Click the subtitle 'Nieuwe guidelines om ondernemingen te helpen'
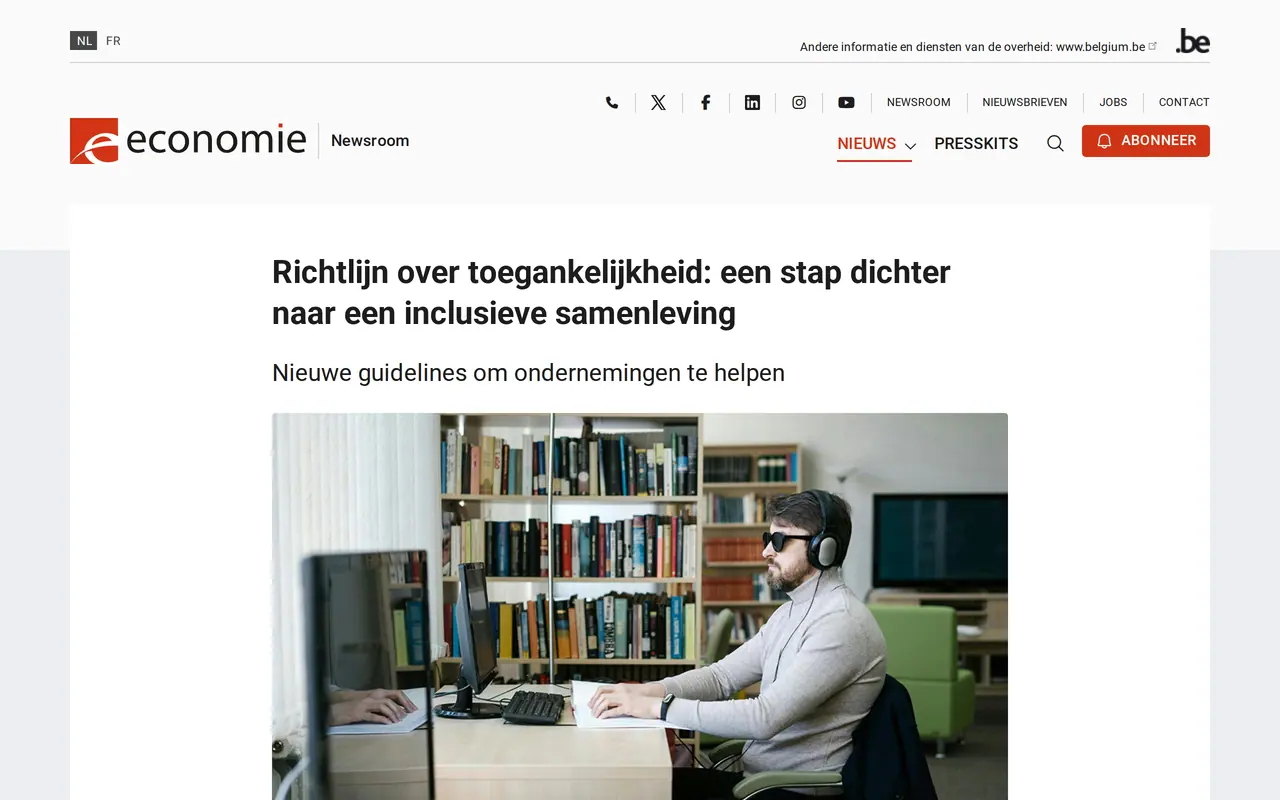1280x800 pixels. (x=528, y=373)
